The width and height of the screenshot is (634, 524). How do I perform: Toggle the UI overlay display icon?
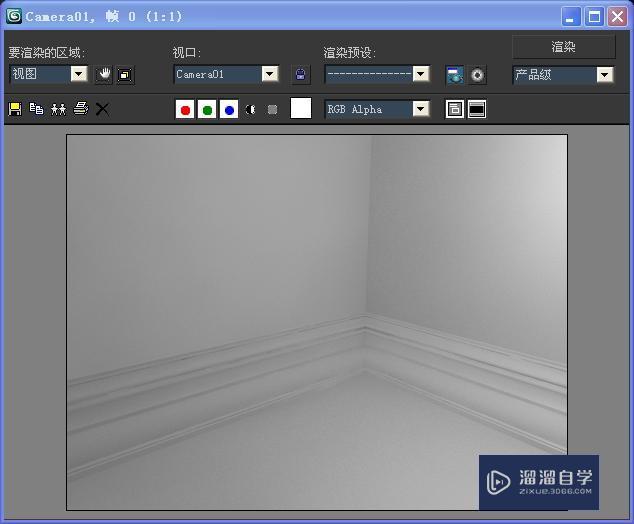455,109
